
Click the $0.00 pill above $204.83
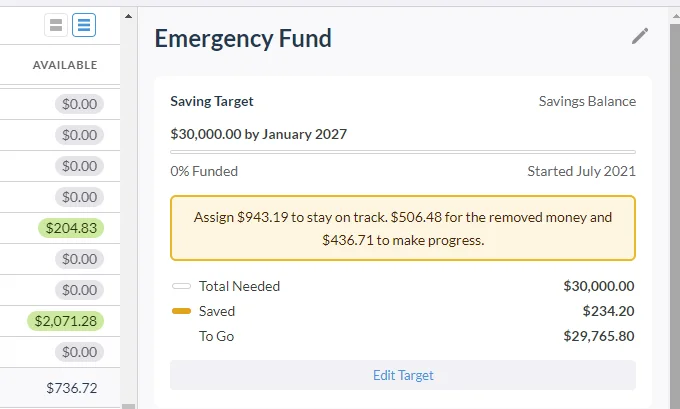coord(79,197)
